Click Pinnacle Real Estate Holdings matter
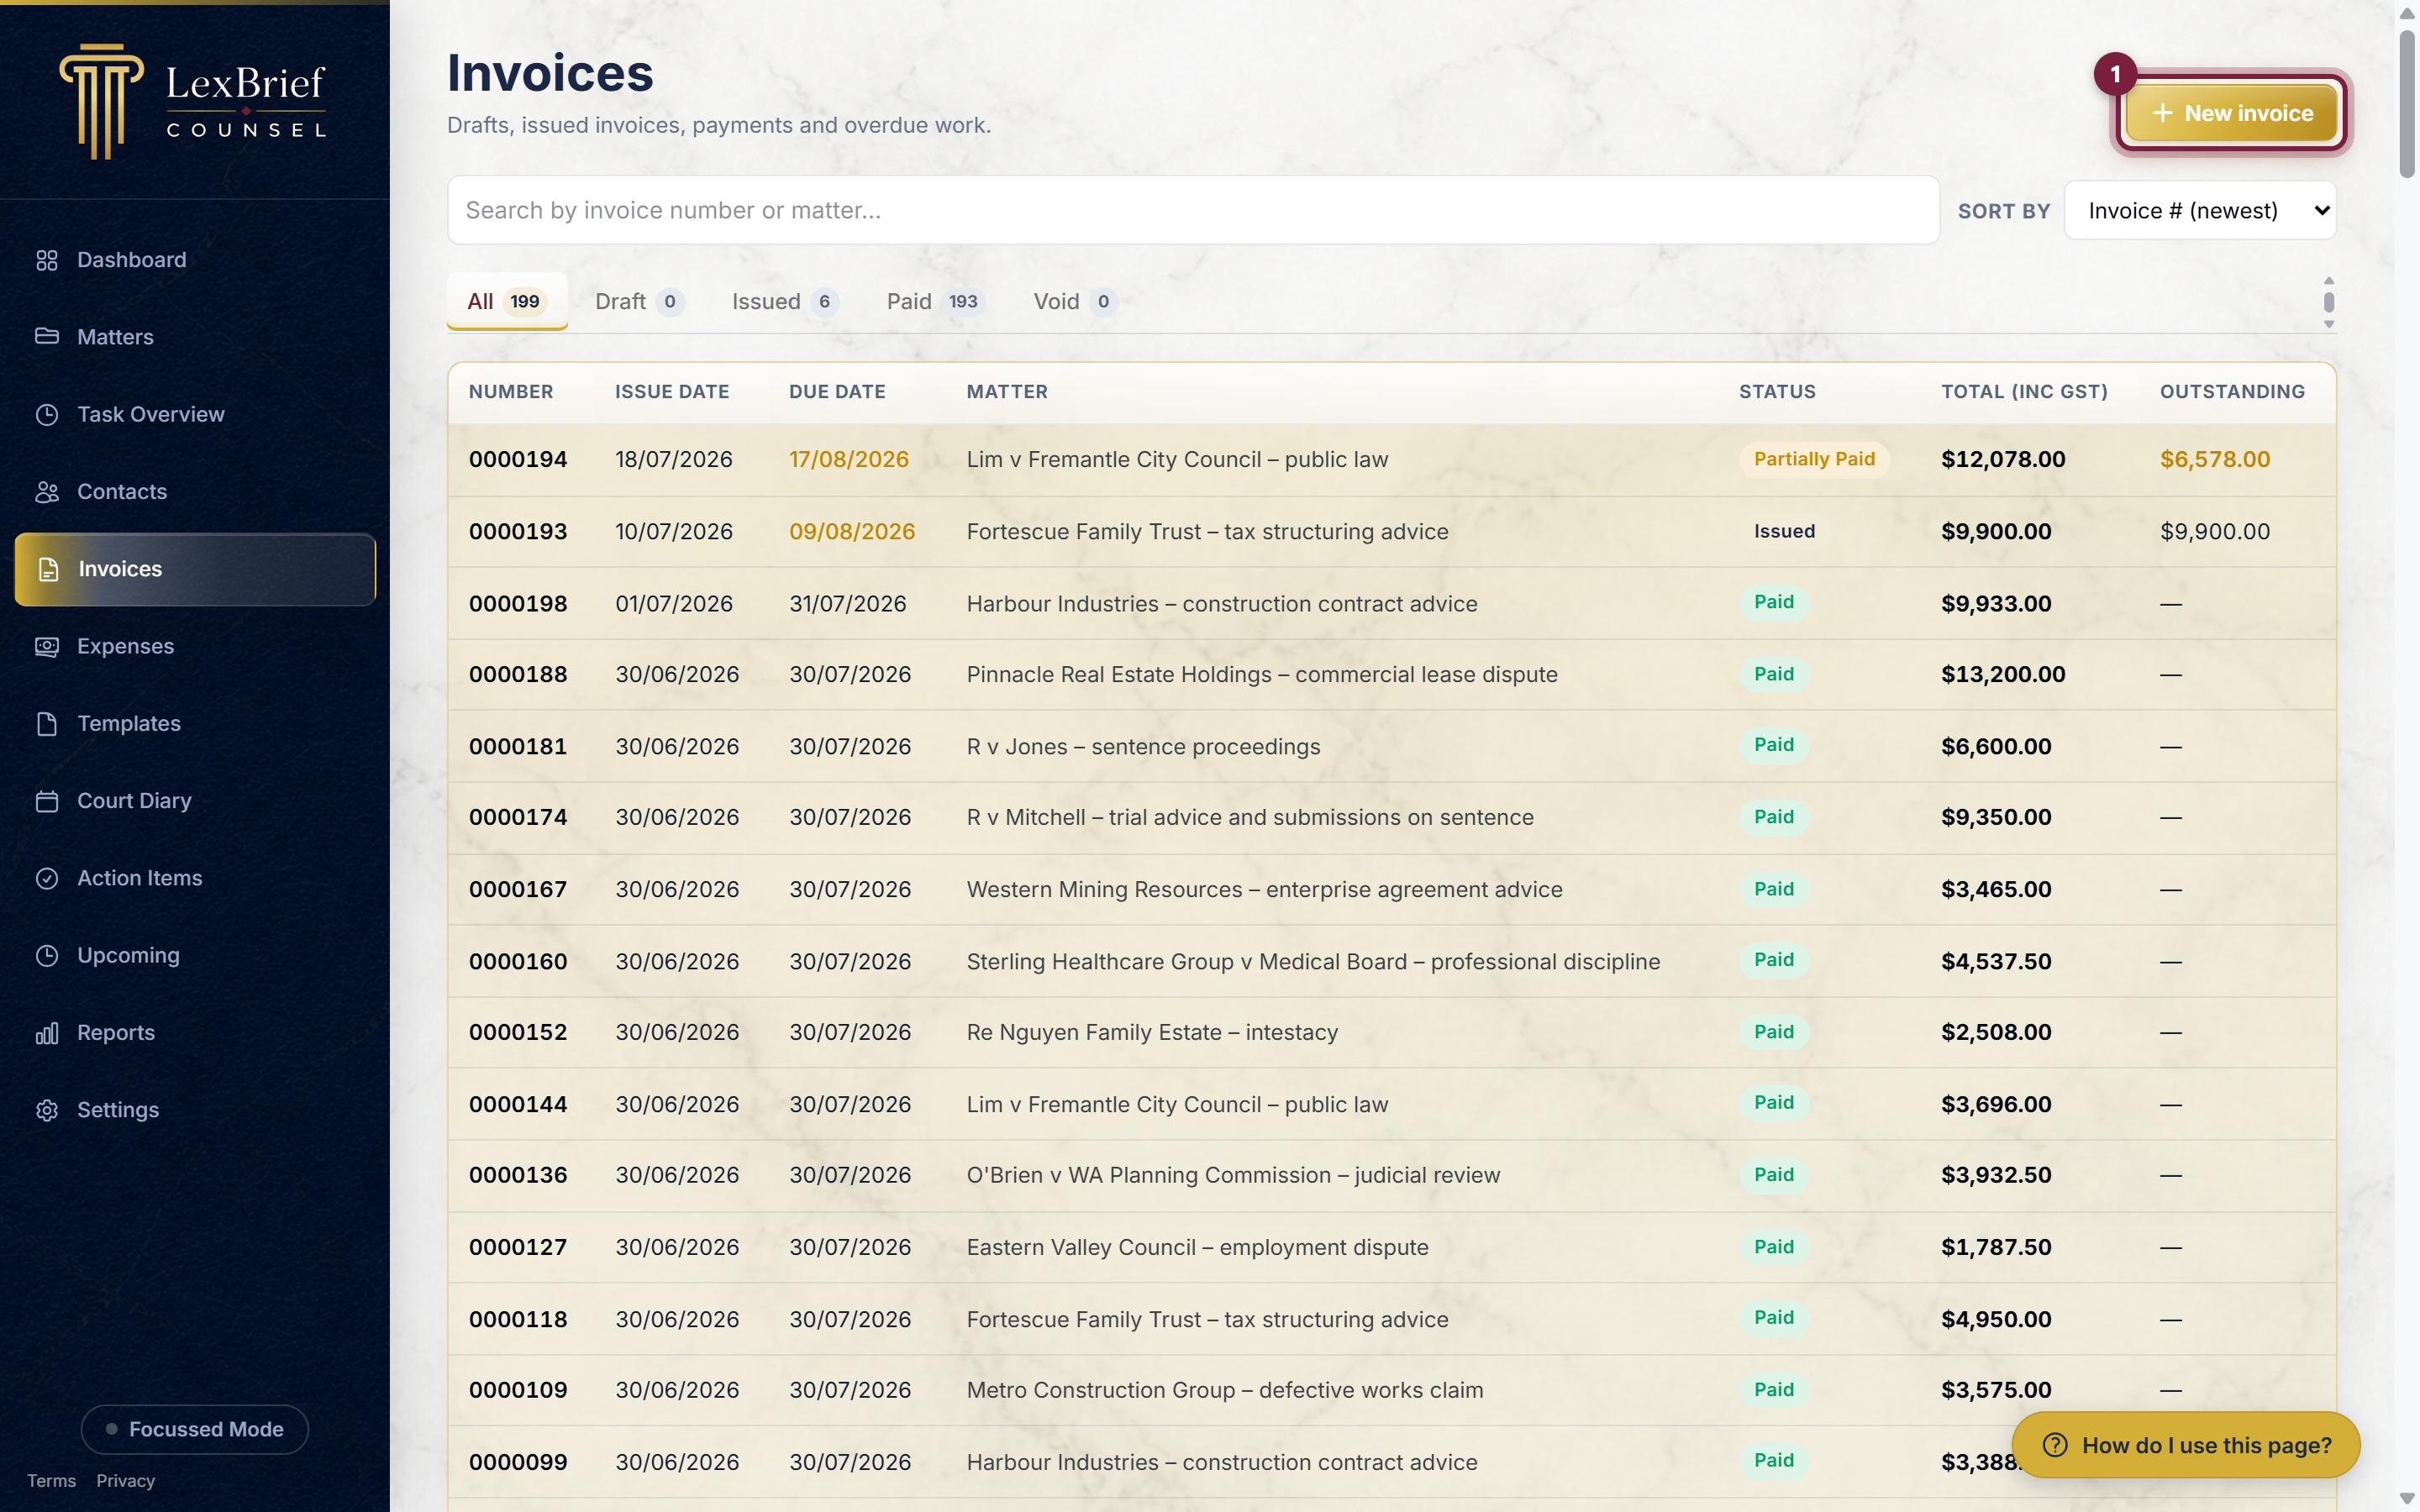The width and height of the screenshot is (2420, 1512). [1262, 675]
